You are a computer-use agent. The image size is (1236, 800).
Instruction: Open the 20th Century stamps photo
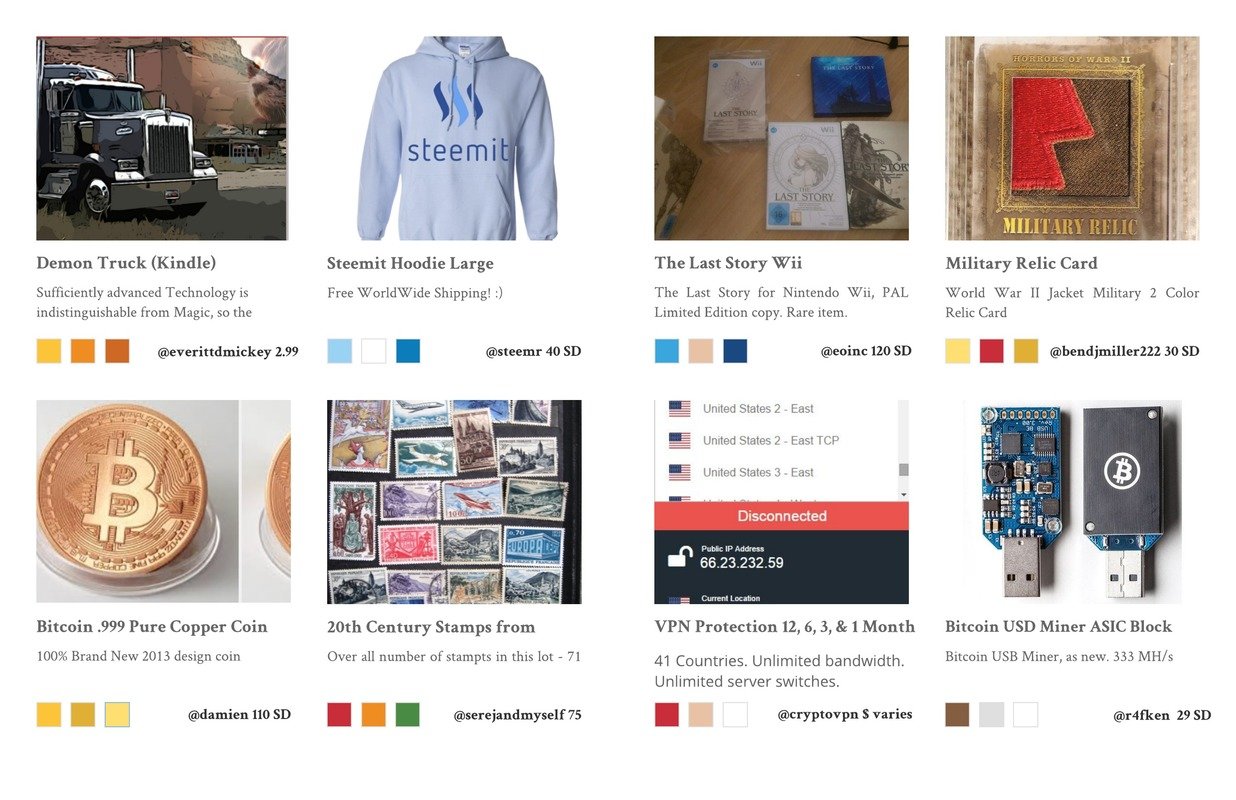454,502
